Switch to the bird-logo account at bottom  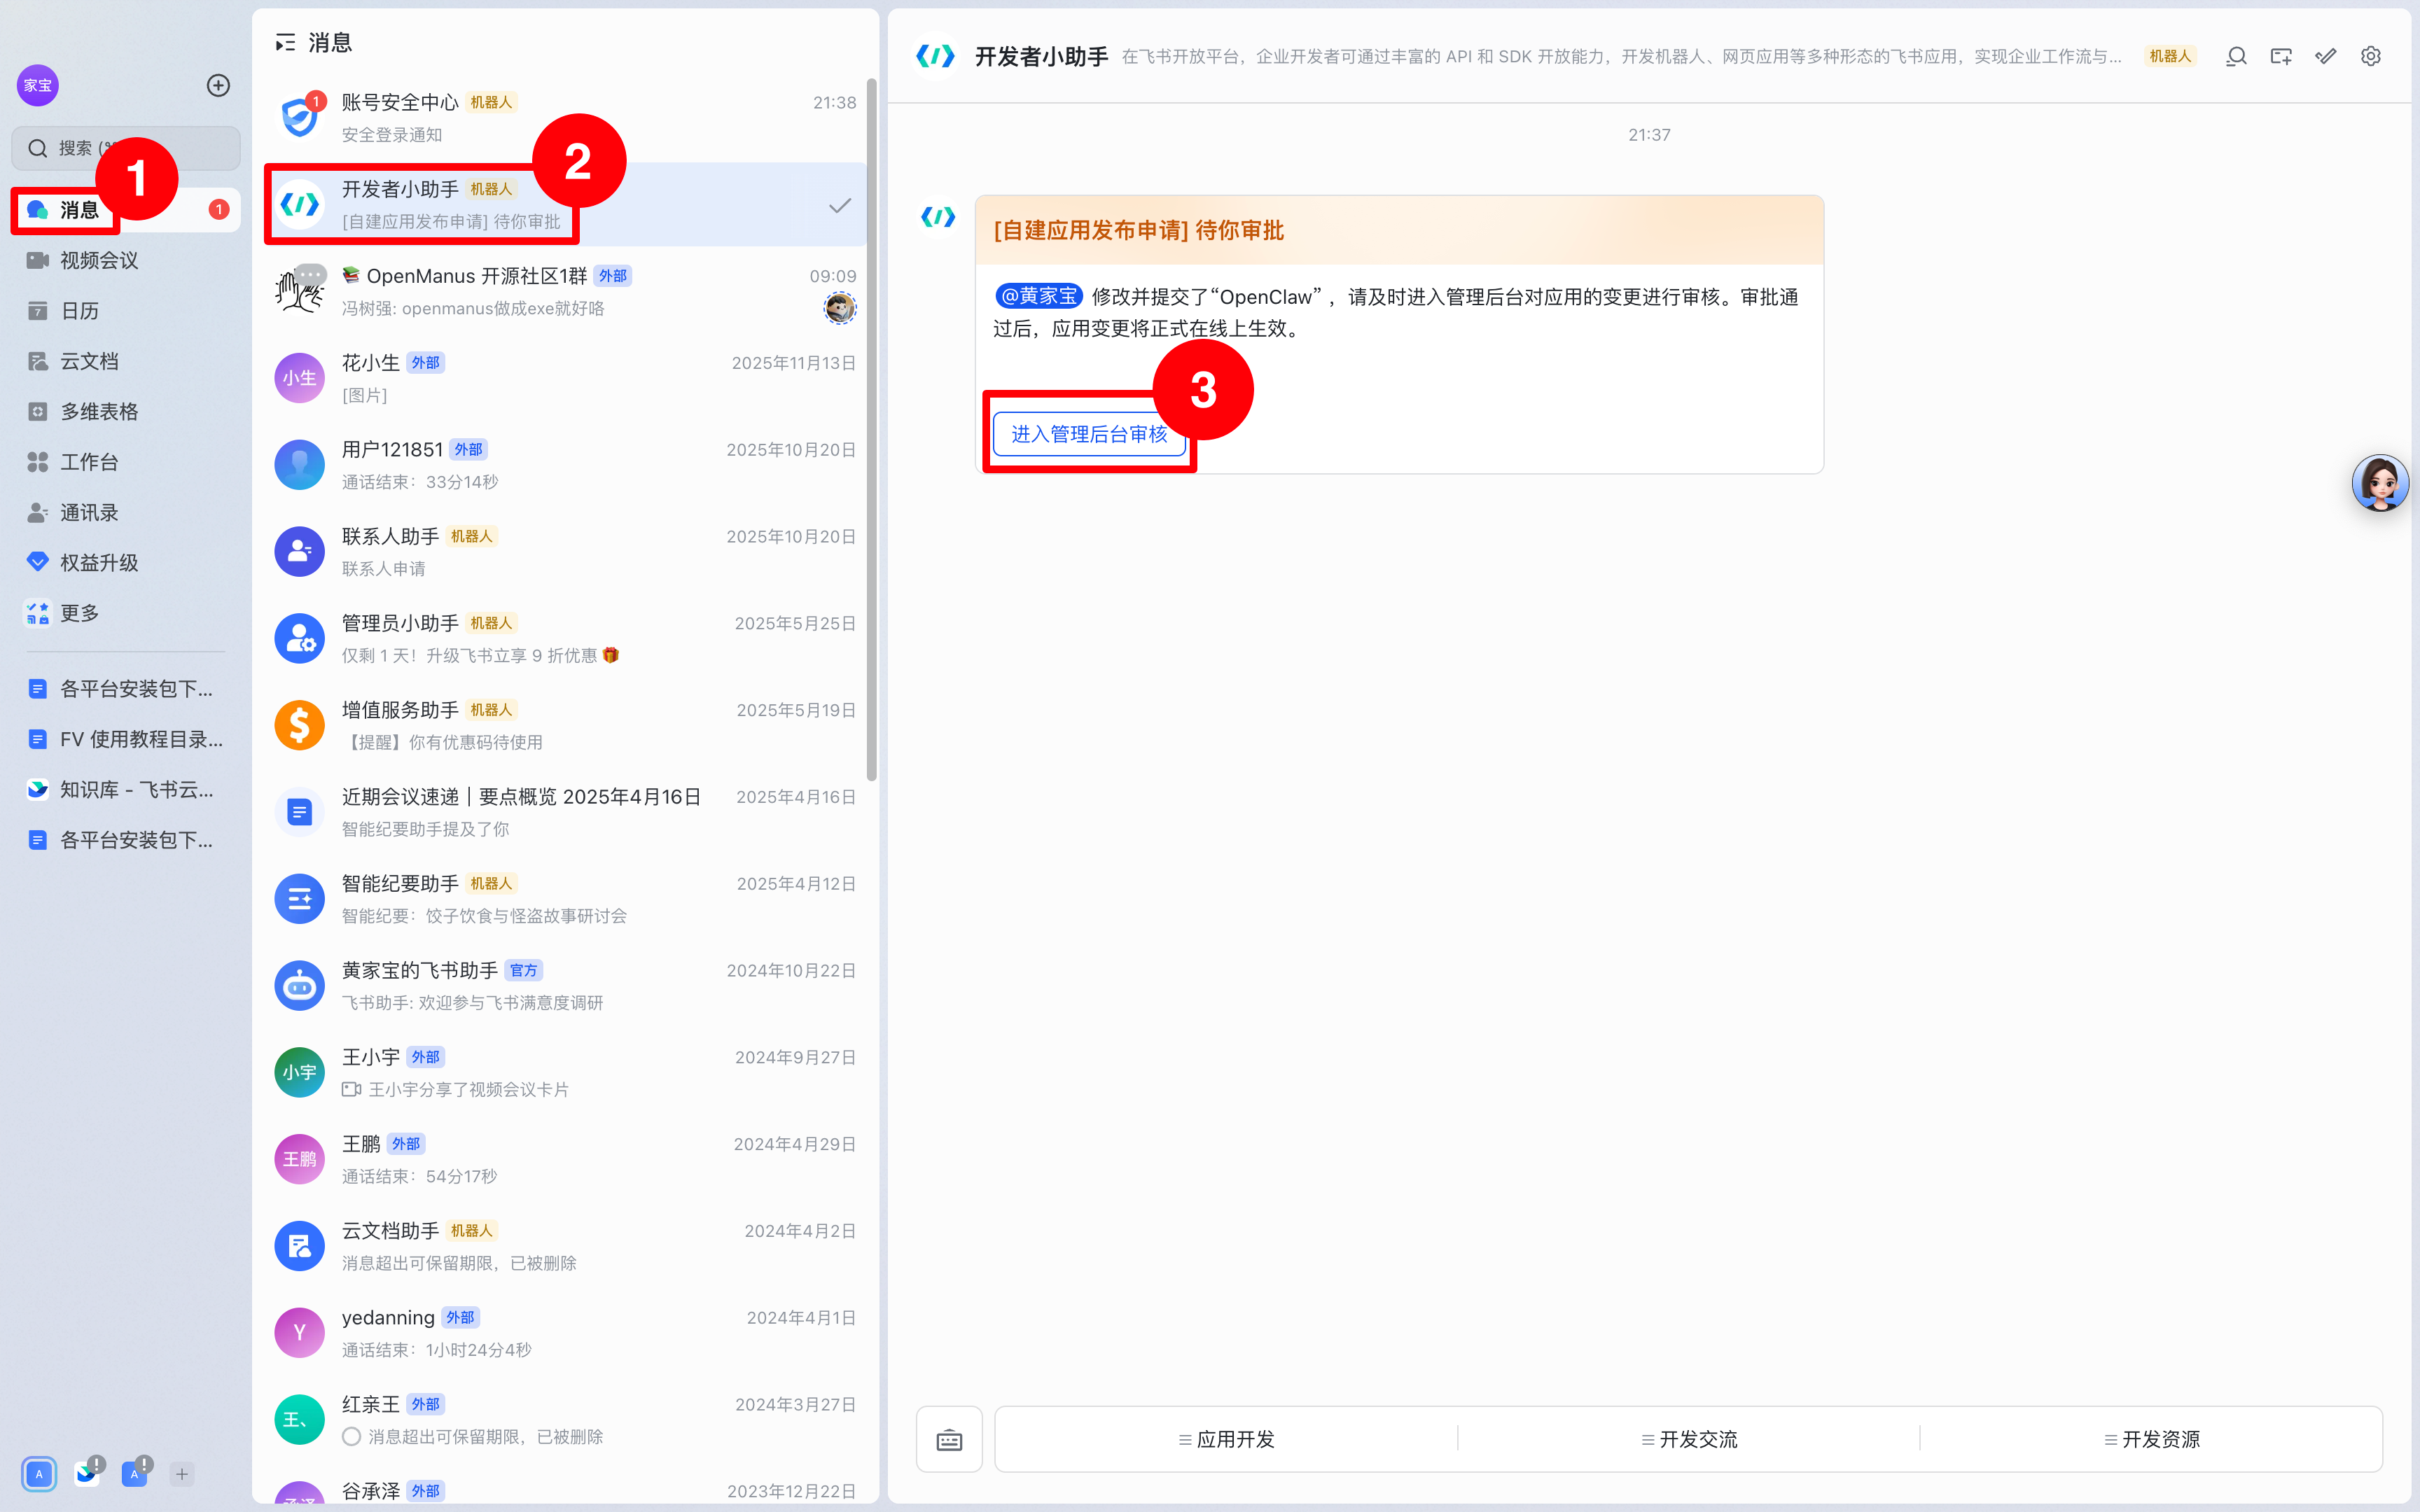87,1473
